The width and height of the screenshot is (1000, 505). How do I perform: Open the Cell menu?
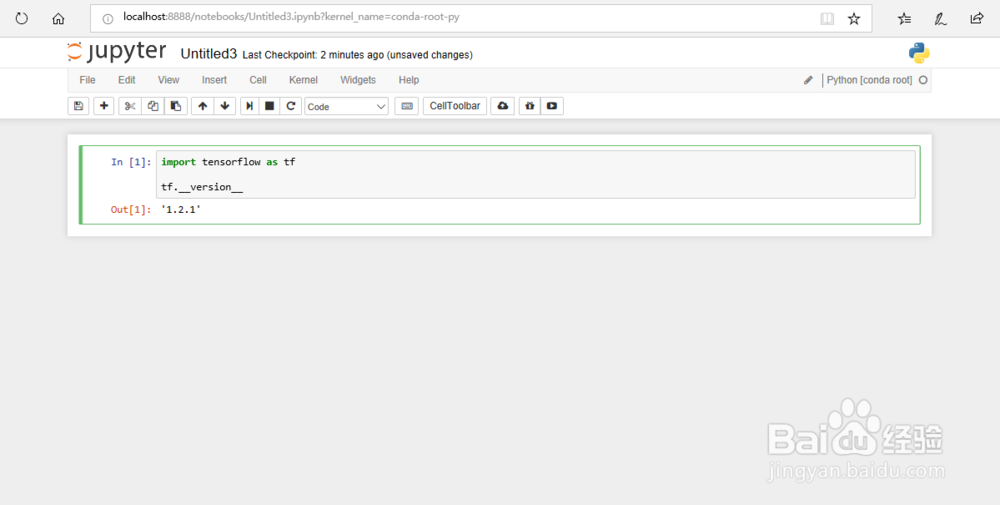click(x=258, y=80)
